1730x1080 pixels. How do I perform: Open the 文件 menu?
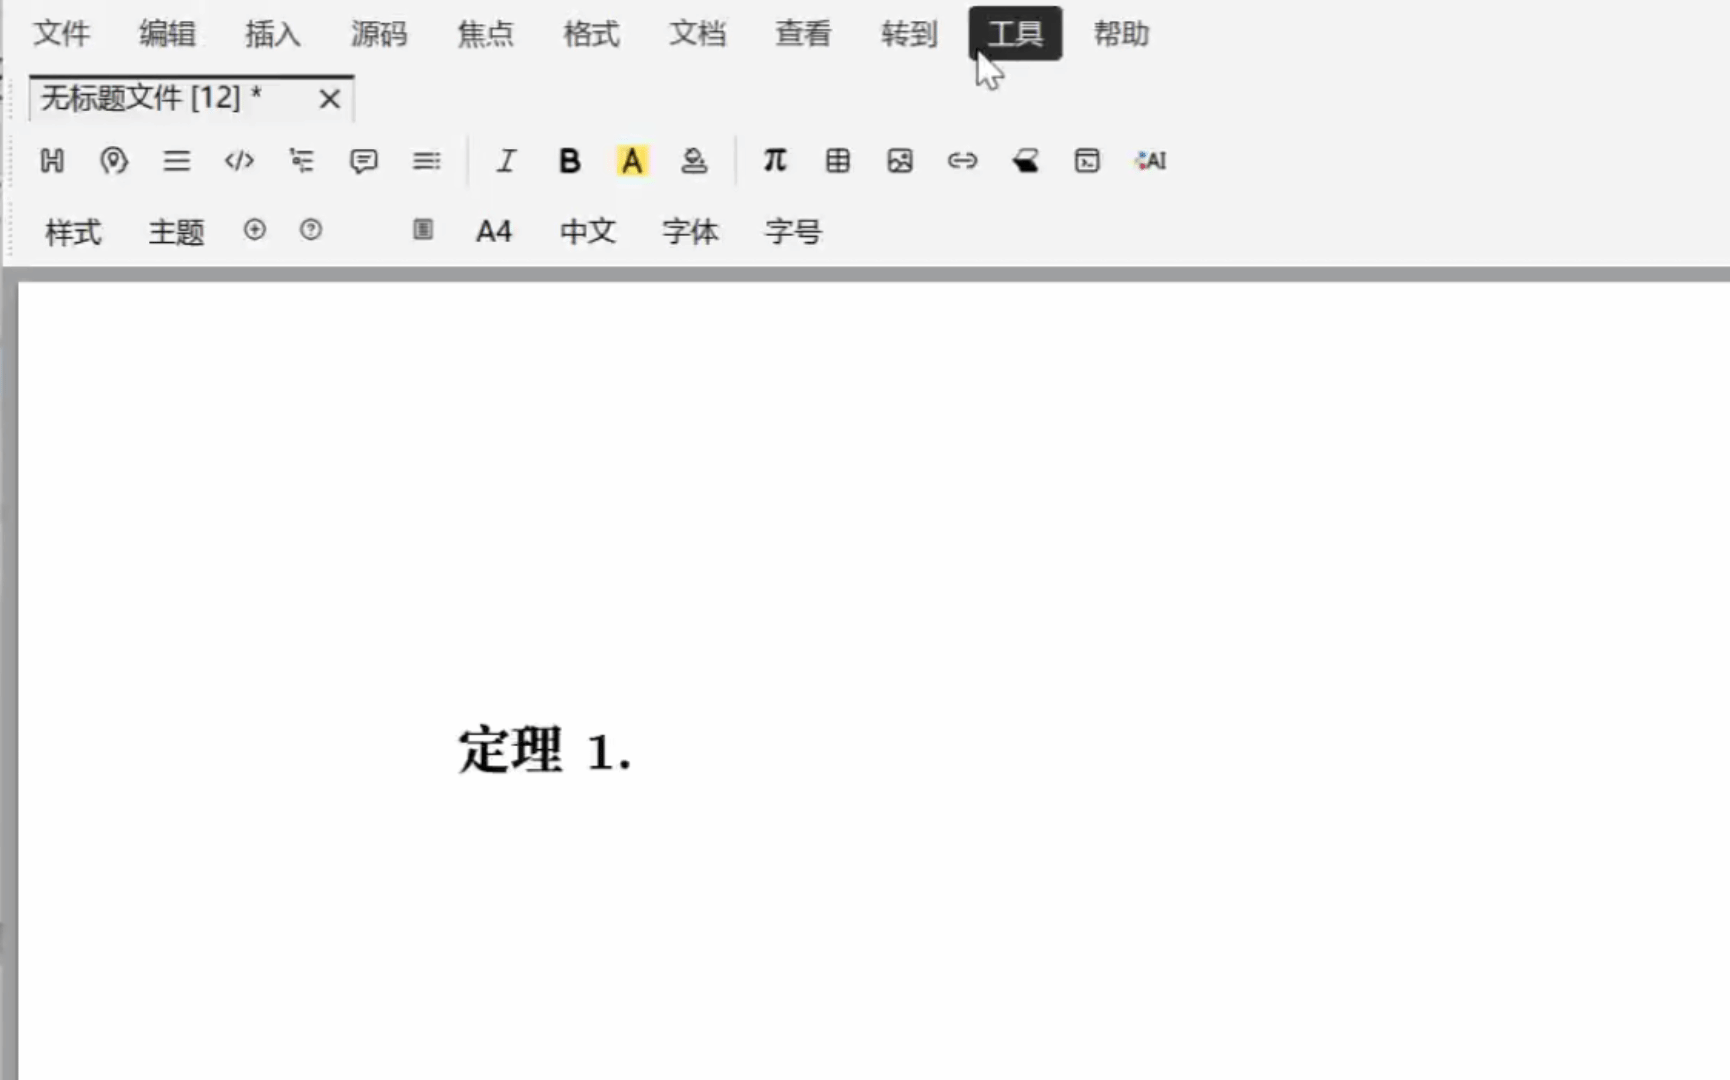(62, 34)
